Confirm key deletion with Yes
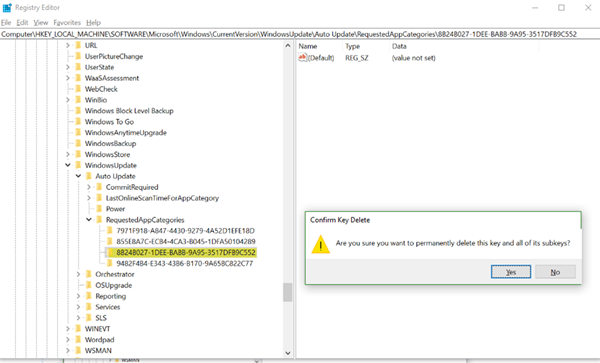Screen dimensions: 600x363 (x=511, y=272)
